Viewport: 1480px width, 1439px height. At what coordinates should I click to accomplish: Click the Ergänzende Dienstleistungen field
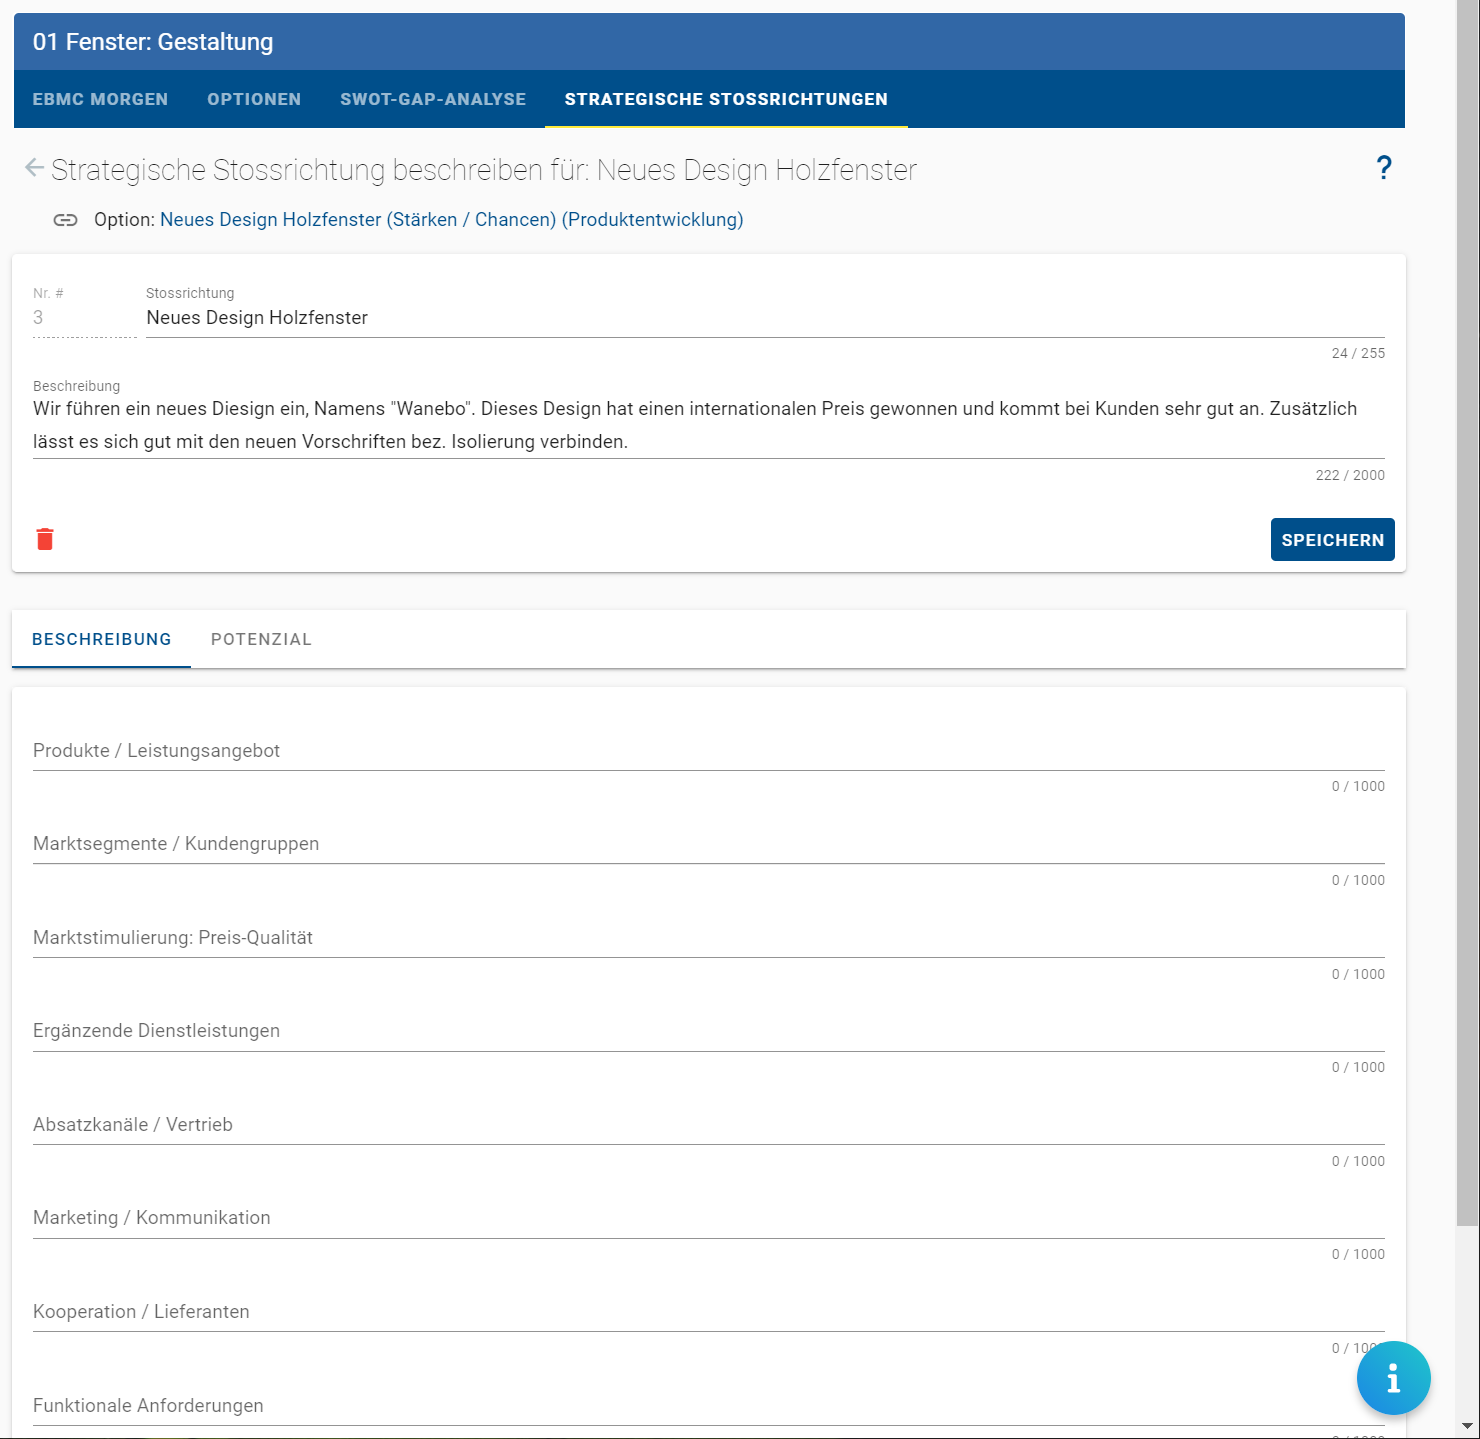click(x=709, y=1031)
